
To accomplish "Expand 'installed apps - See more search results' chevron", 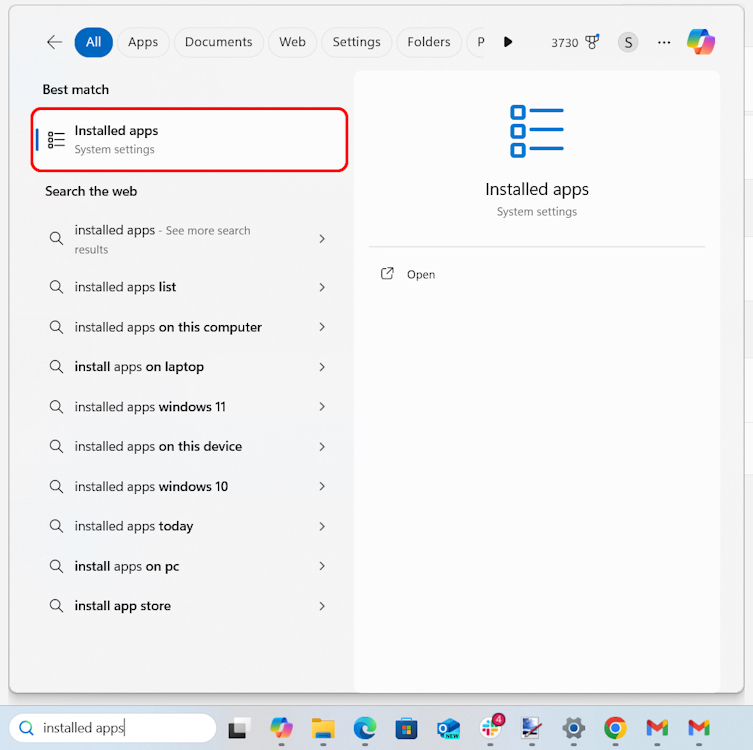I will (x=322, y=239).
